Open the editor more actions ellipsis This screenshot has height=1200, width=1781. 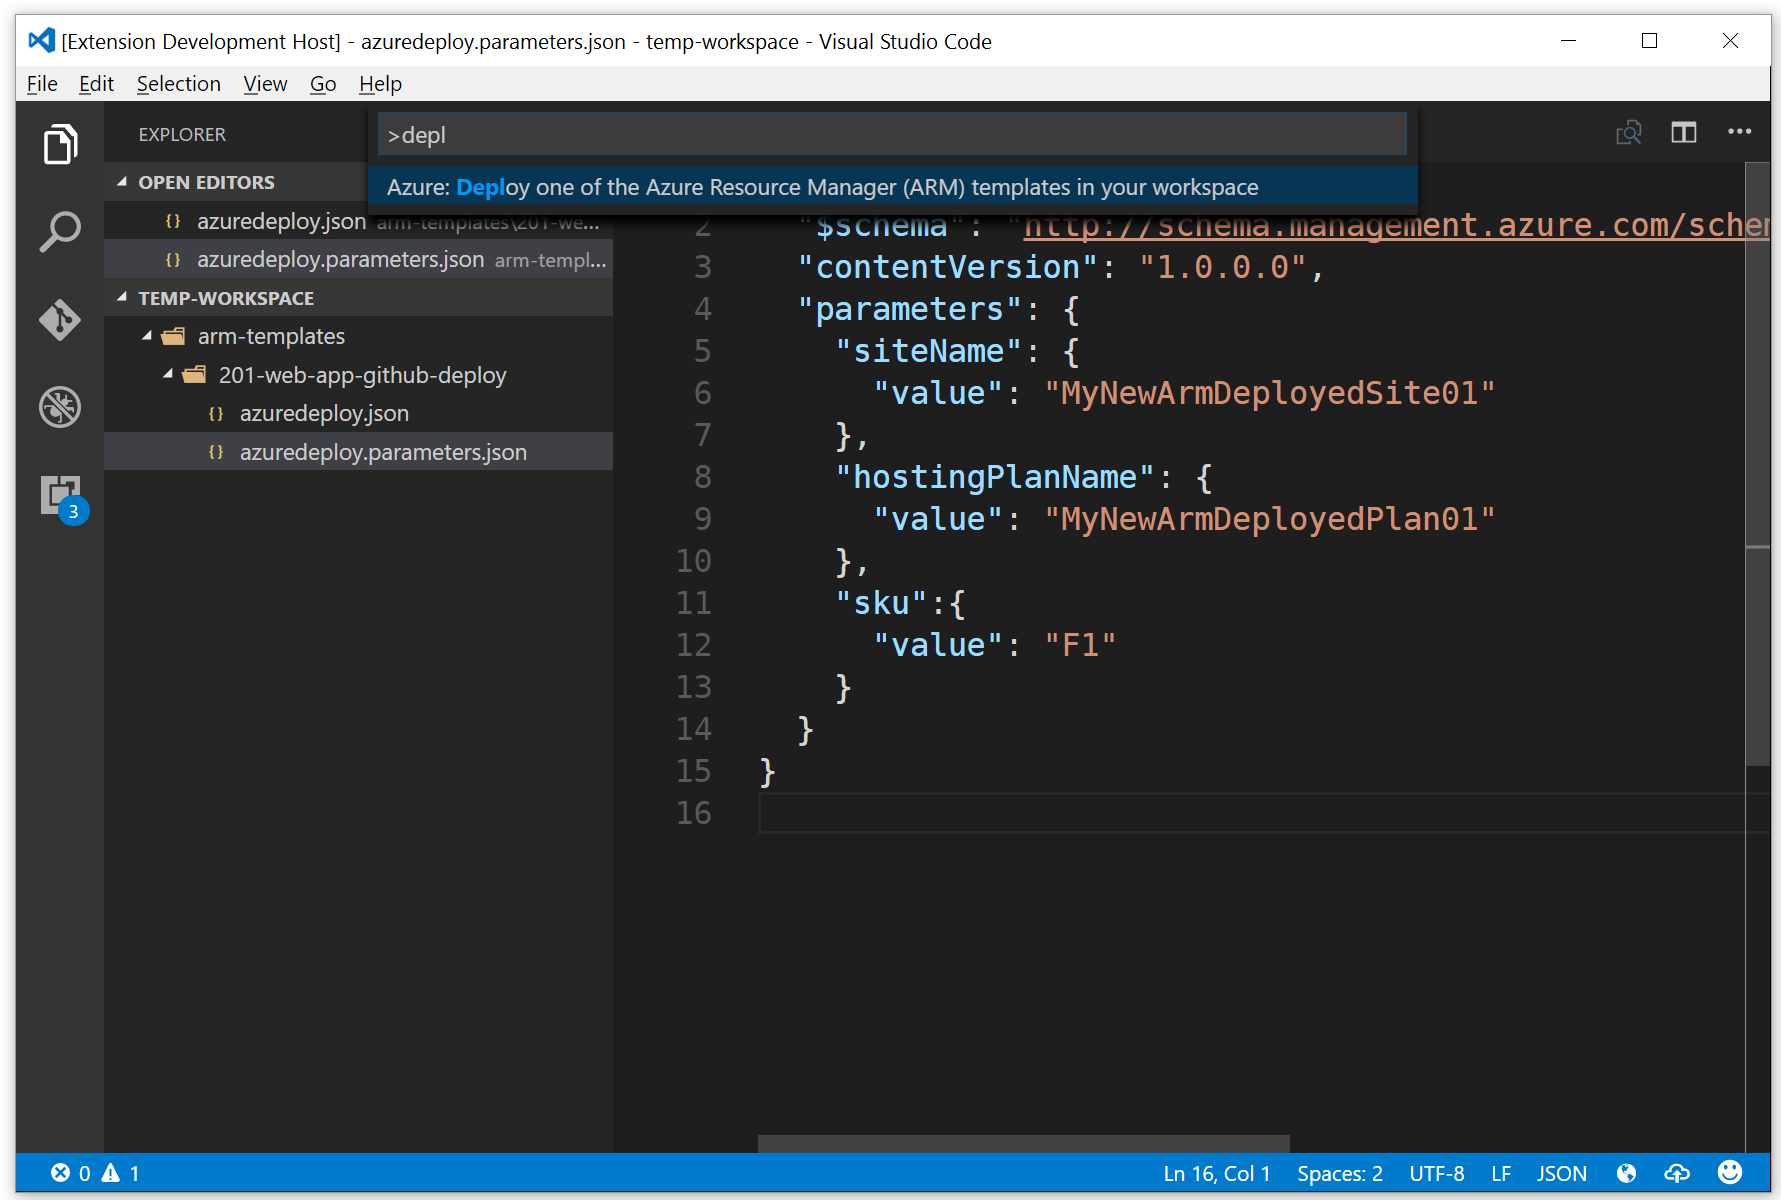(x=1739, y=132)
